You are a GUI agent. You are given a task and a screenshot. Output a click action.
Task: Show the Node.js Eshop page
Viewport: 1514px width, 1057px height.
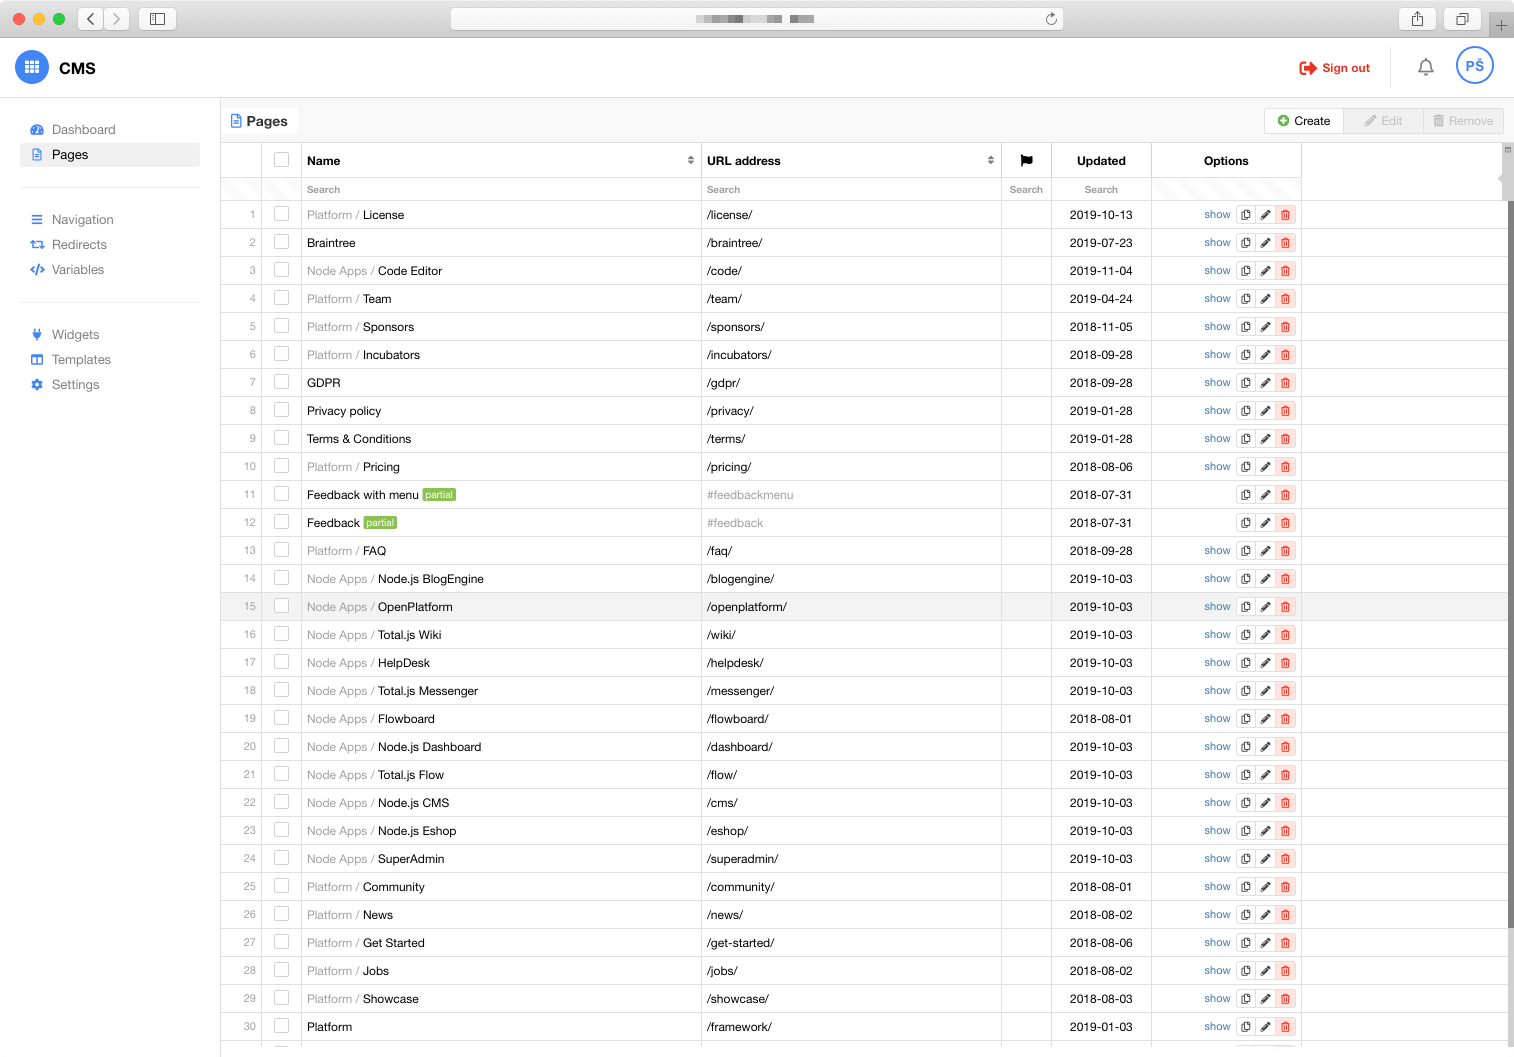1217,831
